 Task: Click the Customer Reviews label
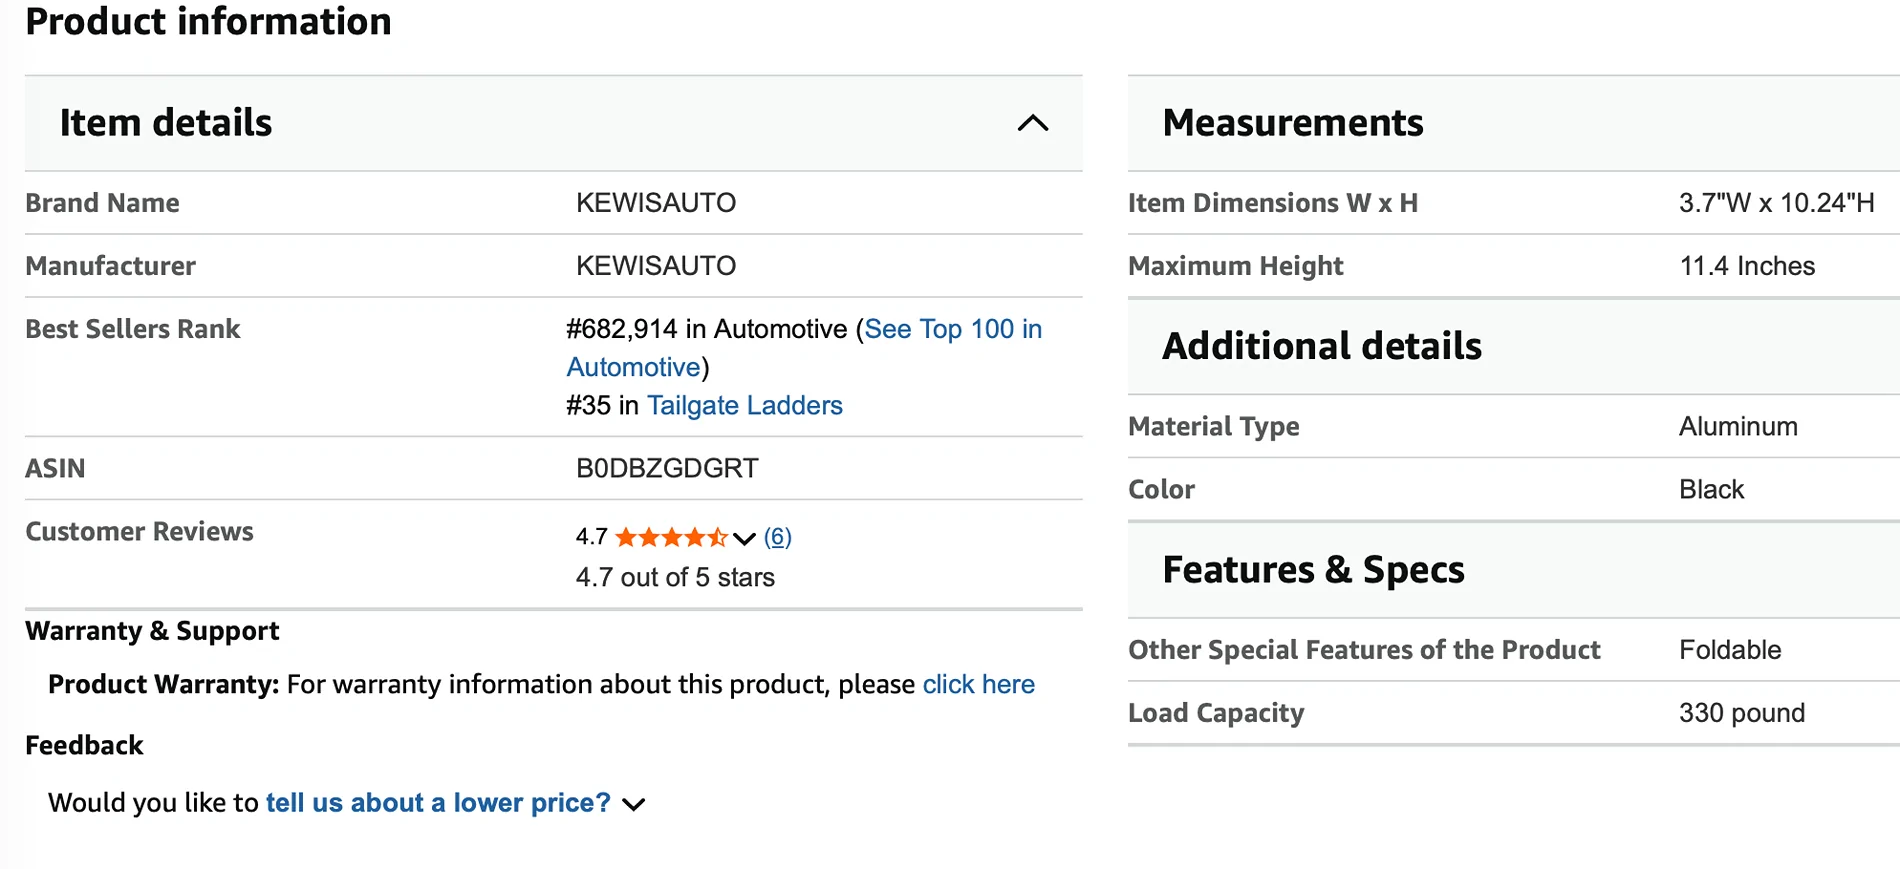tap(139, 531)
